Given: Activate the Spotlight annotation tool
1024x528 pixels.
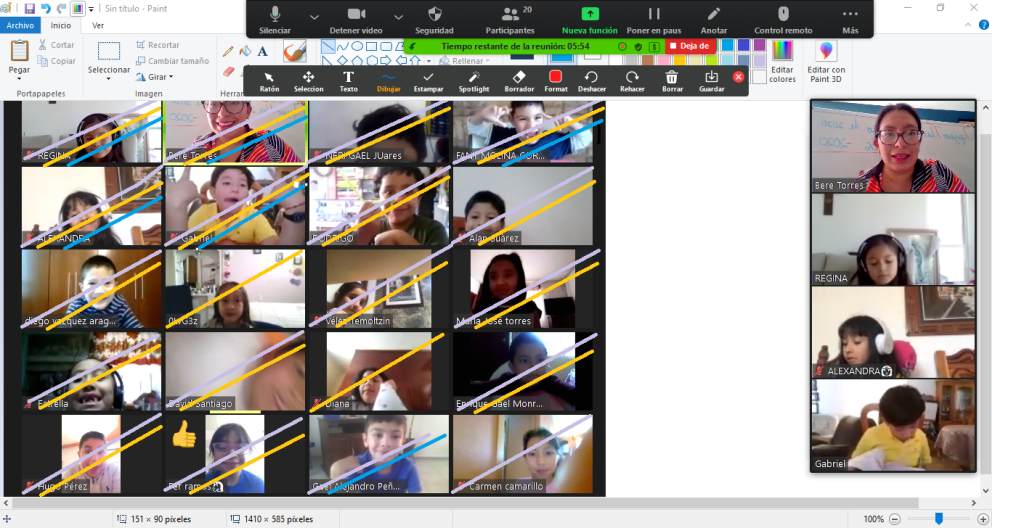Looking at the screenshot, I should click(x=474, y=80).
